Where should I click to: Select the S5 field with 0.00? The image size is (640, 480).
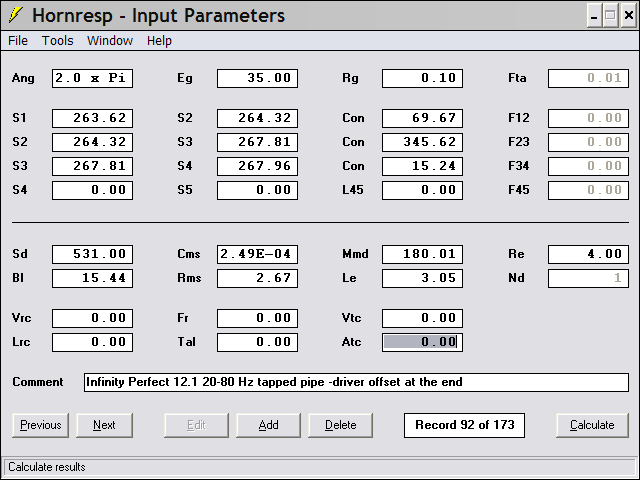[258, 190]
